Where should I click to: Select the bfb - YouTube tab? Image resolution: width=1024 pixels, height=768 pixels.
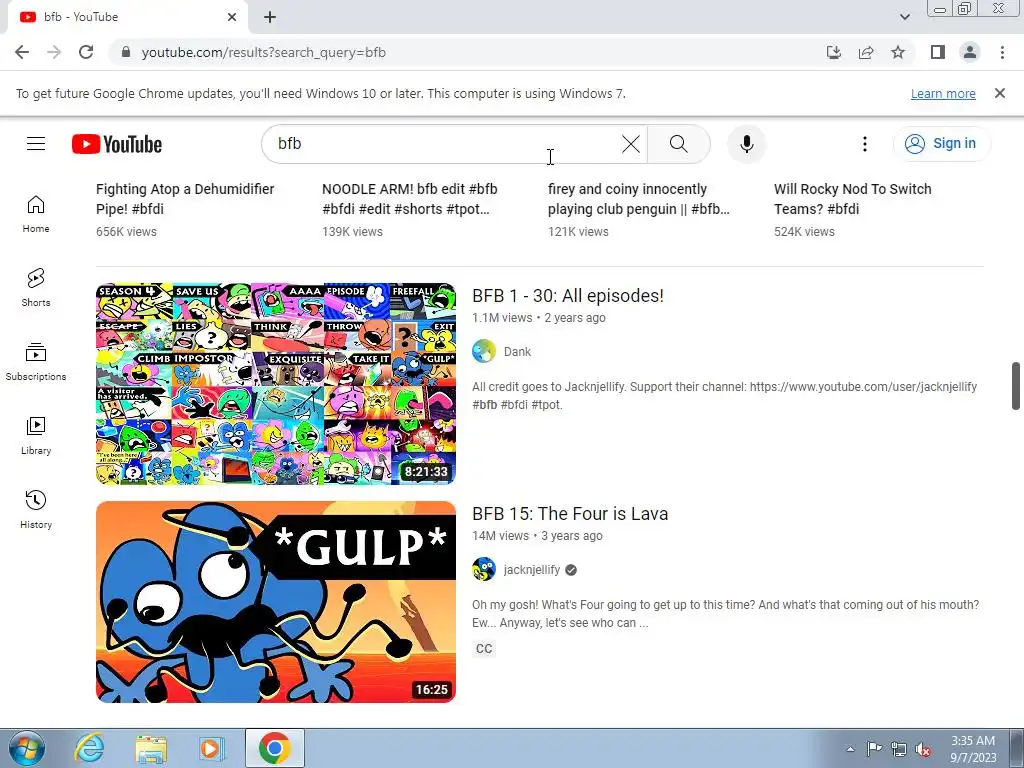tap(127, 17)
